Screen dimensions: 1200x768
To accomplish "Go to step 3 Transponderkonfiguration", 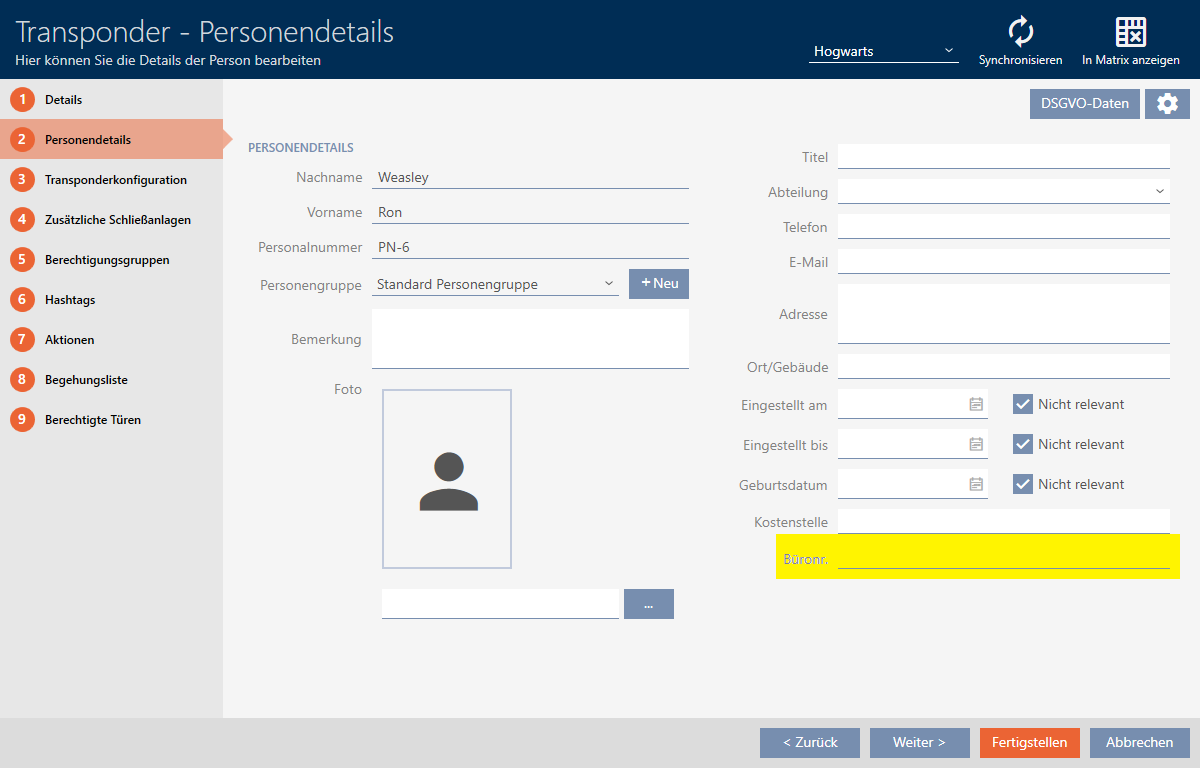I will [115, 180].
